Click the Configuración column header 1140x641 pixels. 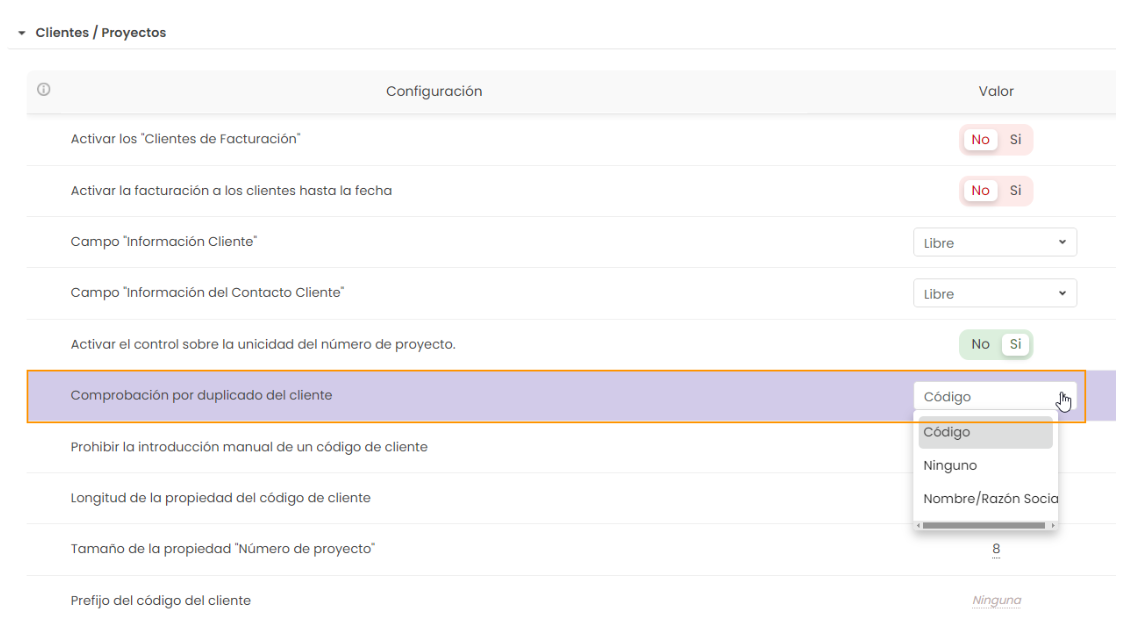[434, 91]
